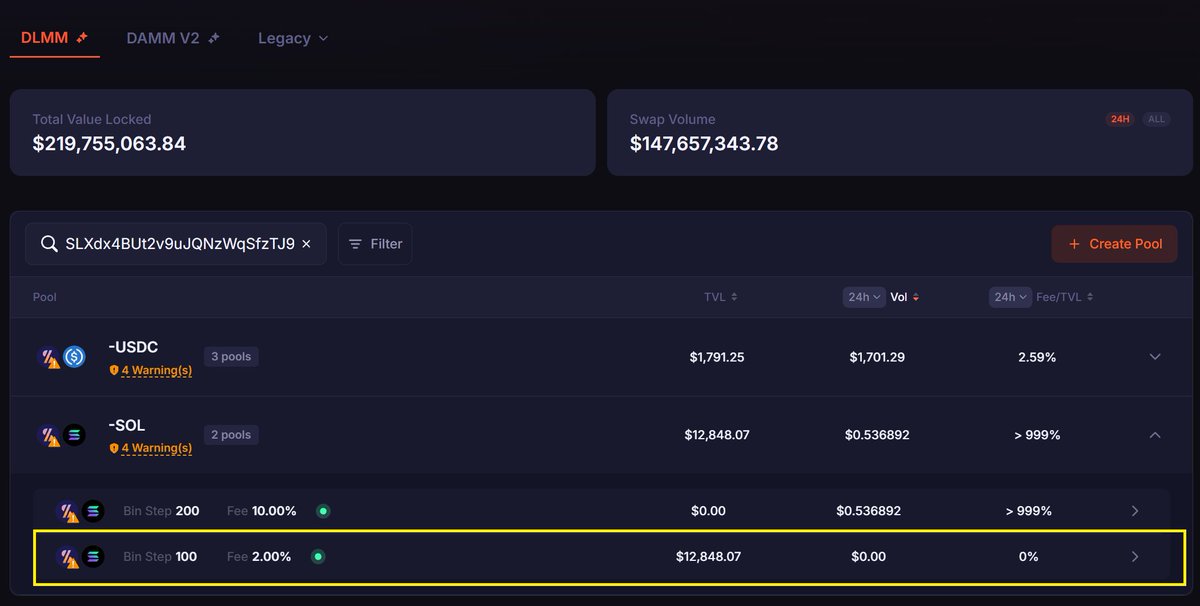1200x606 pixels.
Task: Sort by Vol column header
Action: pyautogui.click(x=904, y=297)
